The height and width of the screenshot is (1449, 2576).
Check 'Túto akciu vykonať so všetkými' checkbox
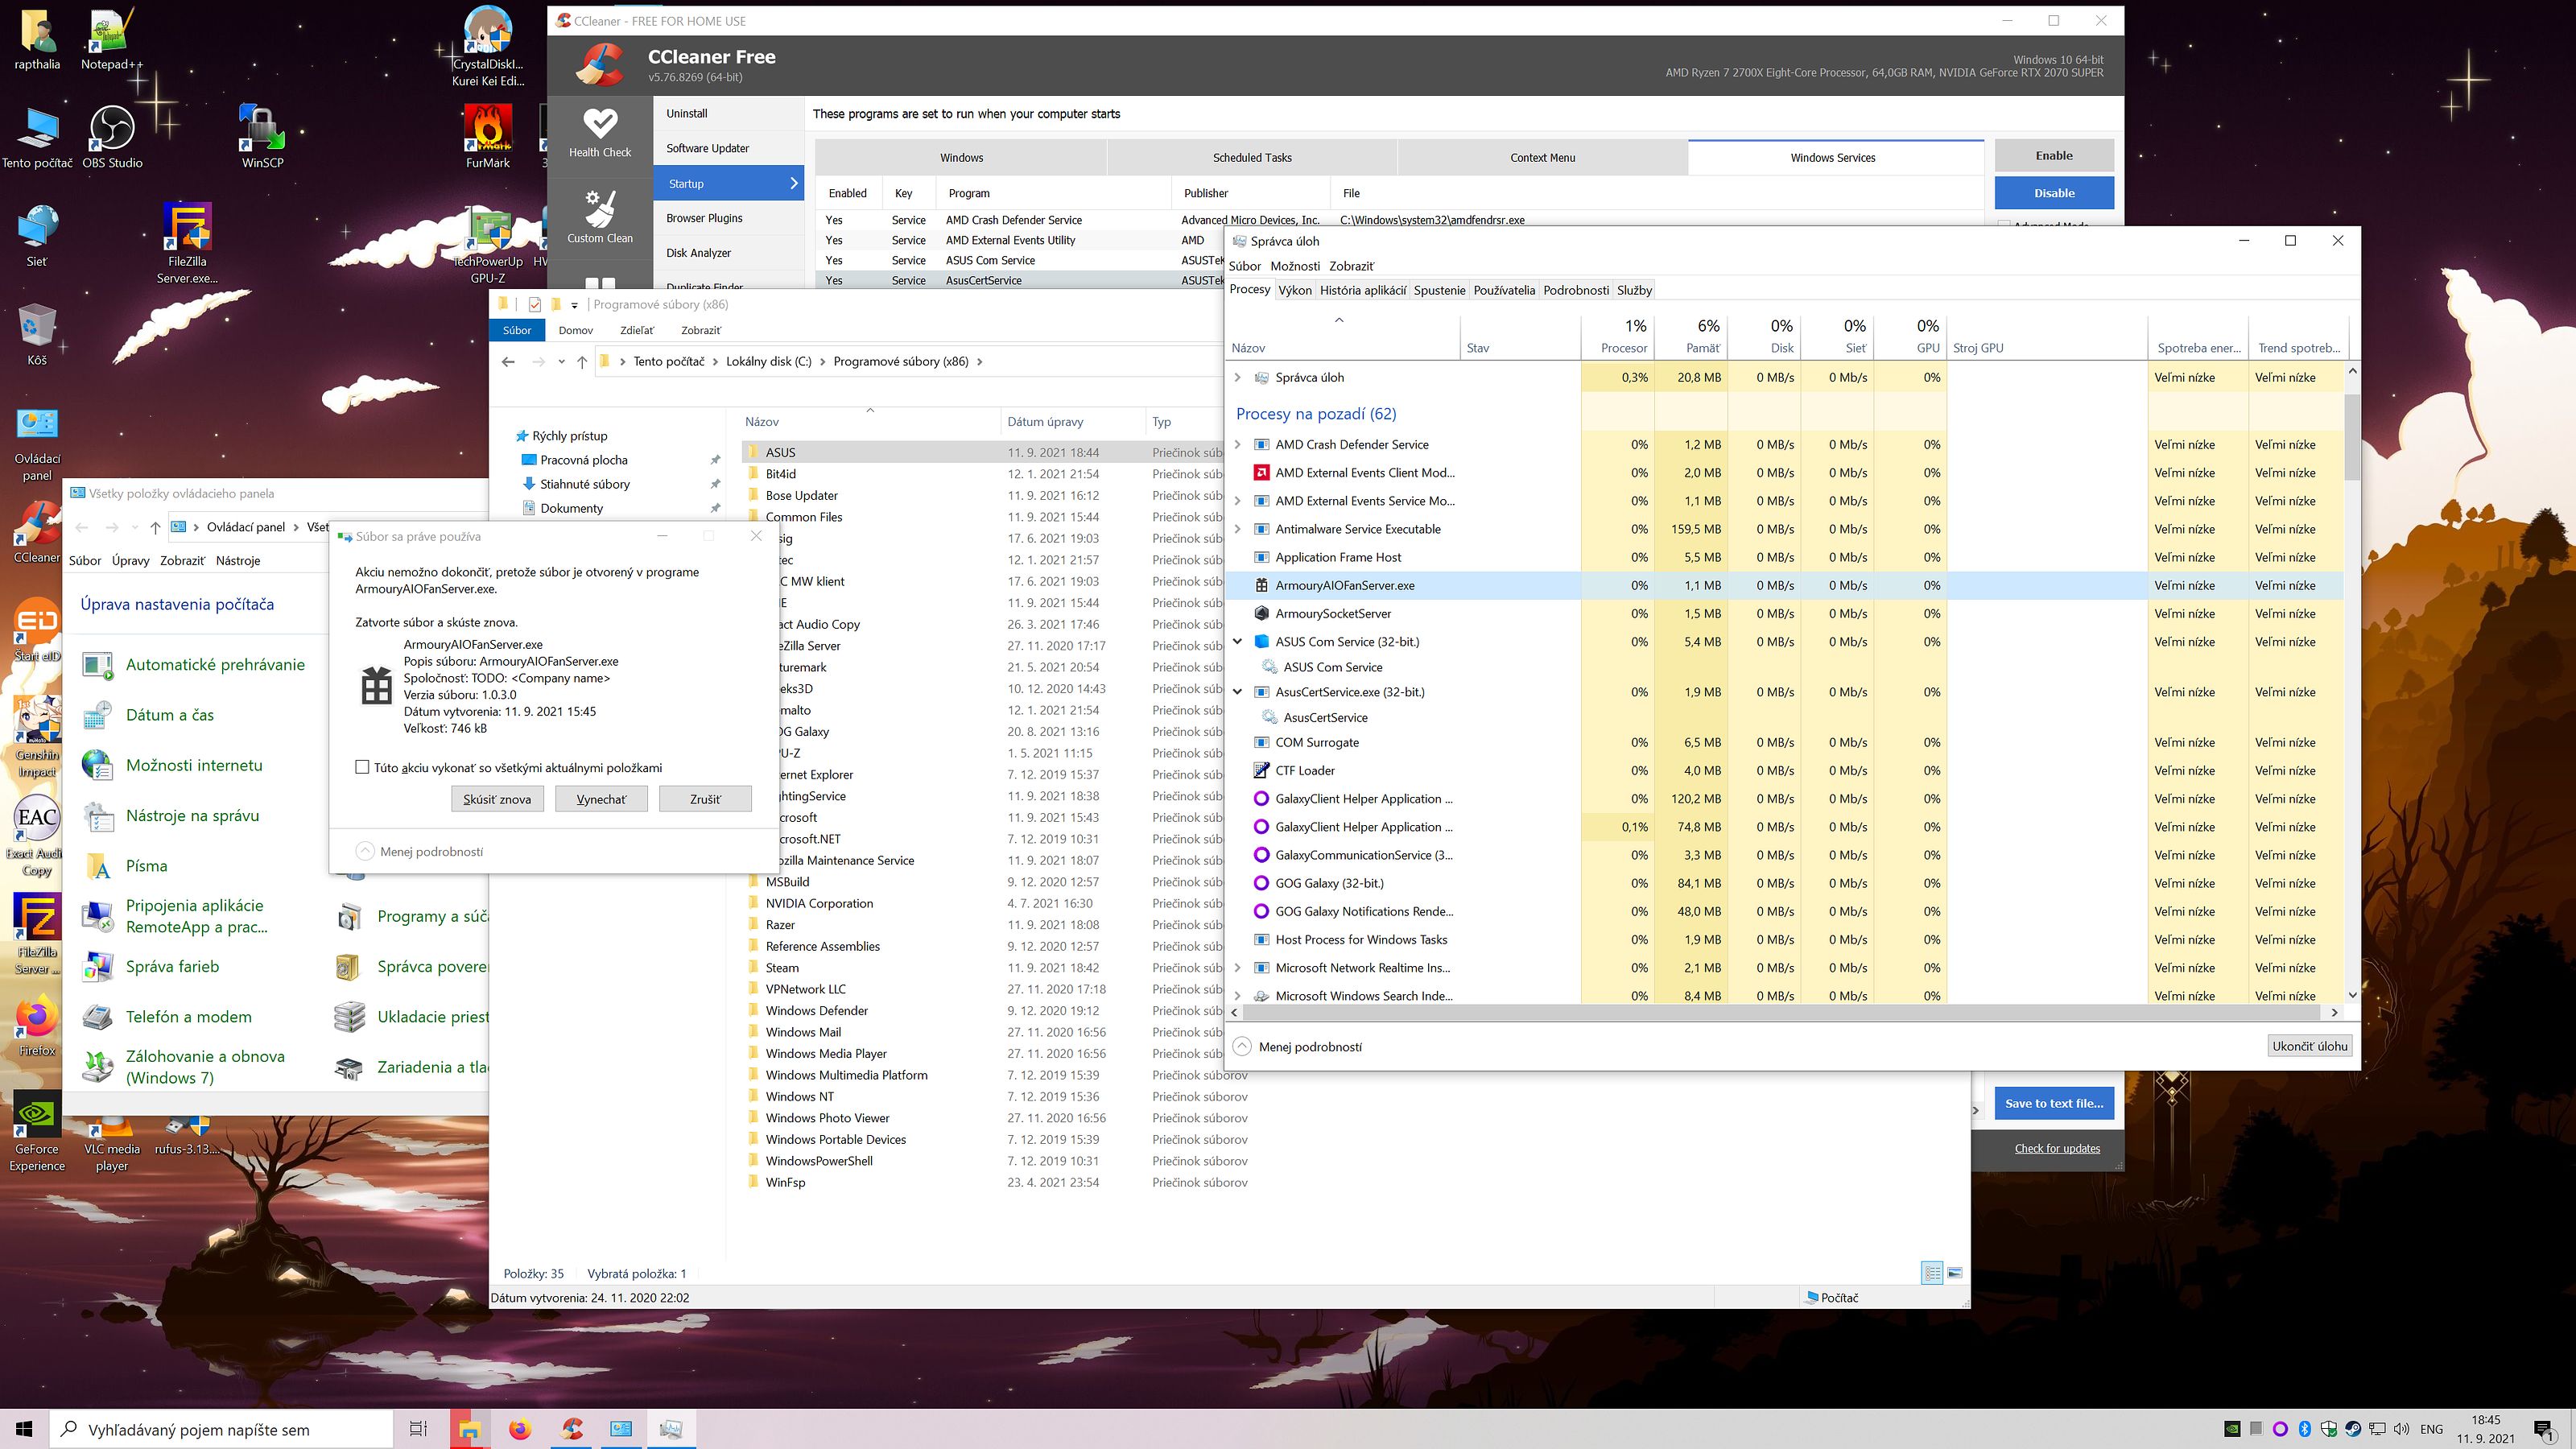(362, 767)
